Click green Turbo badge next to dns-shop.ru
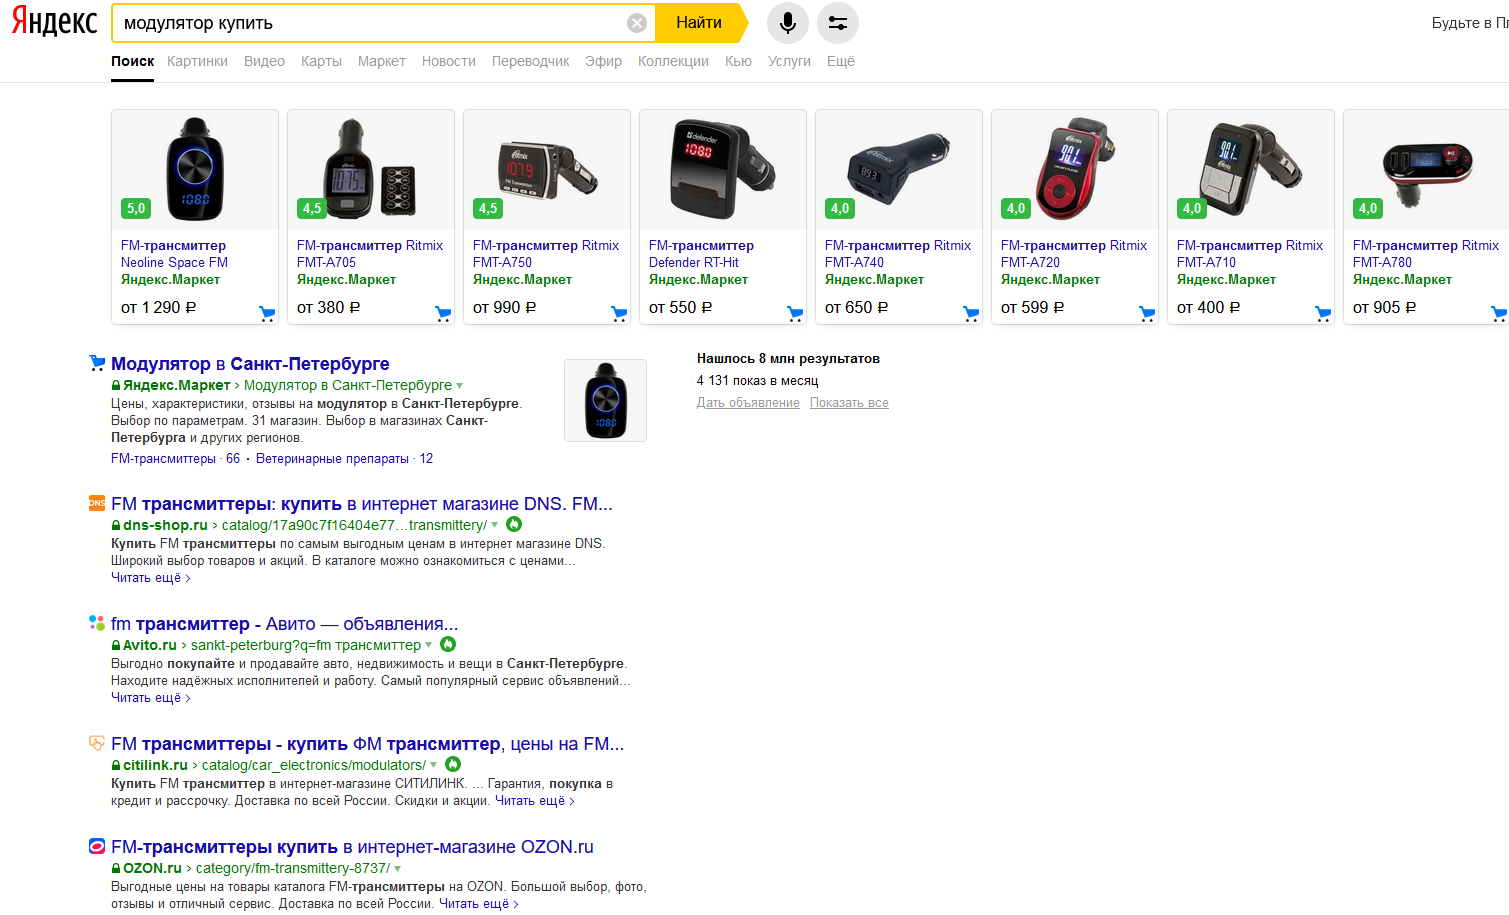1509x915 pixels. pyautogui.click(x=514, y=524)
